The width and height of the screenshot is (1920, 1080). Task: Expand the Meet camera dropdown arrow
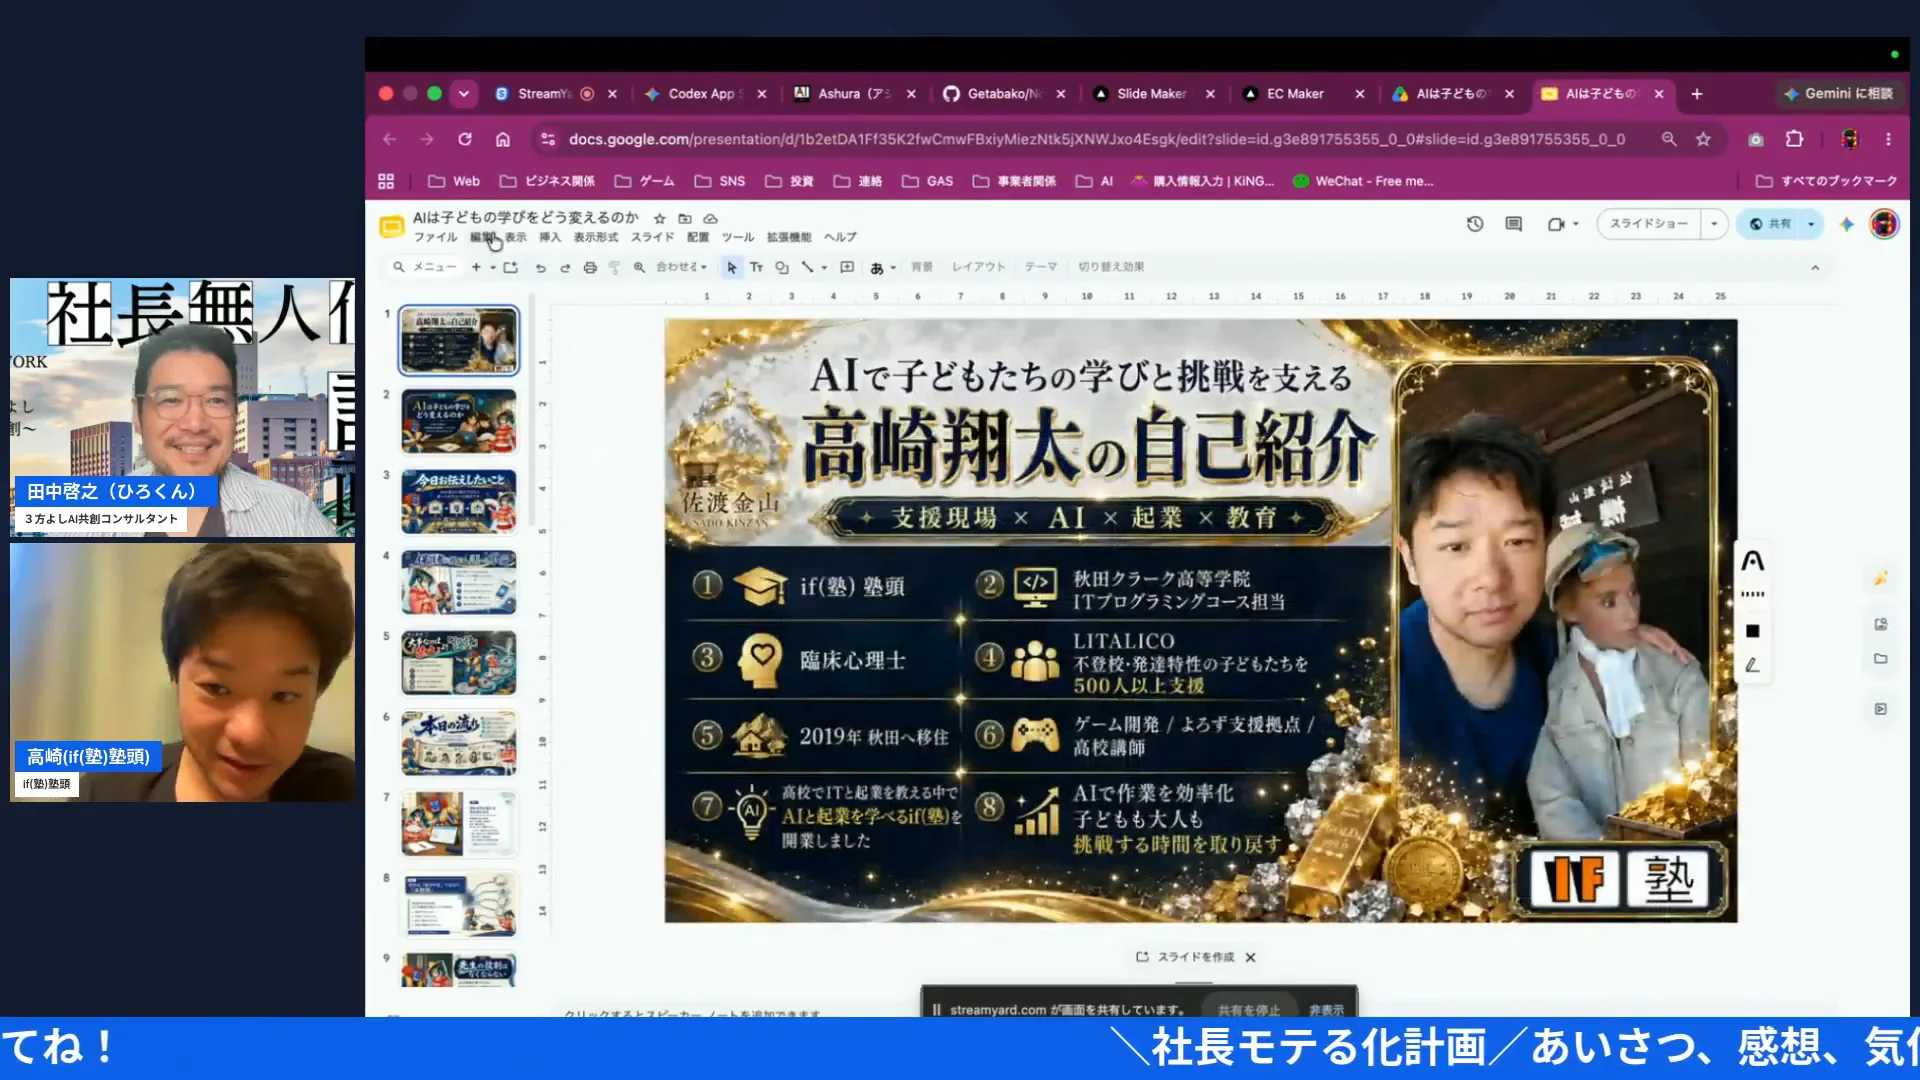(x=1575, y=224)
